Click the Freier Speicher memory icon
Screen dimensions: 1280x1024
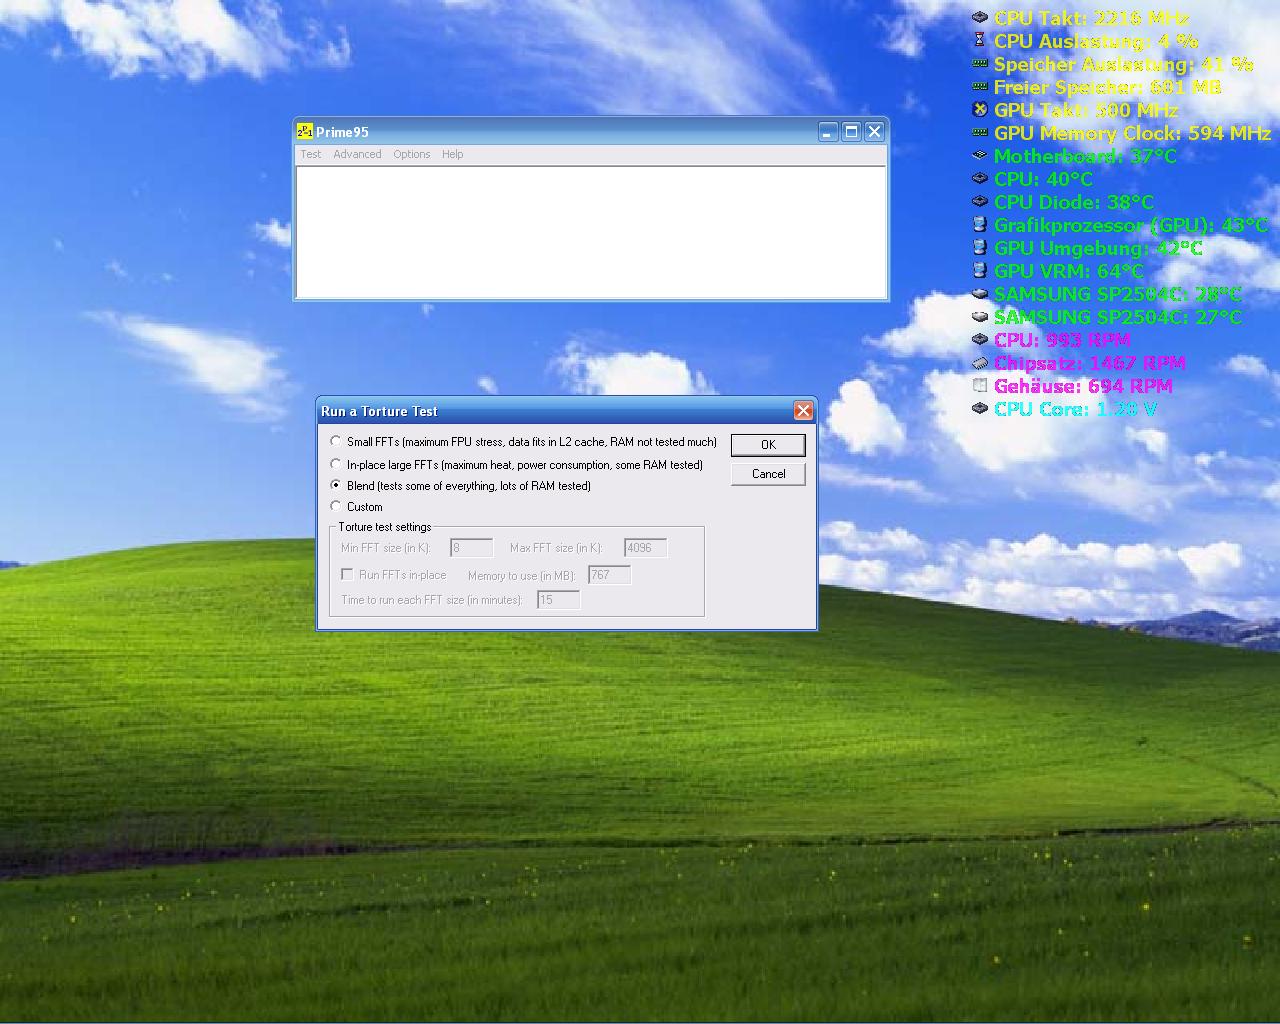(980, 86)
